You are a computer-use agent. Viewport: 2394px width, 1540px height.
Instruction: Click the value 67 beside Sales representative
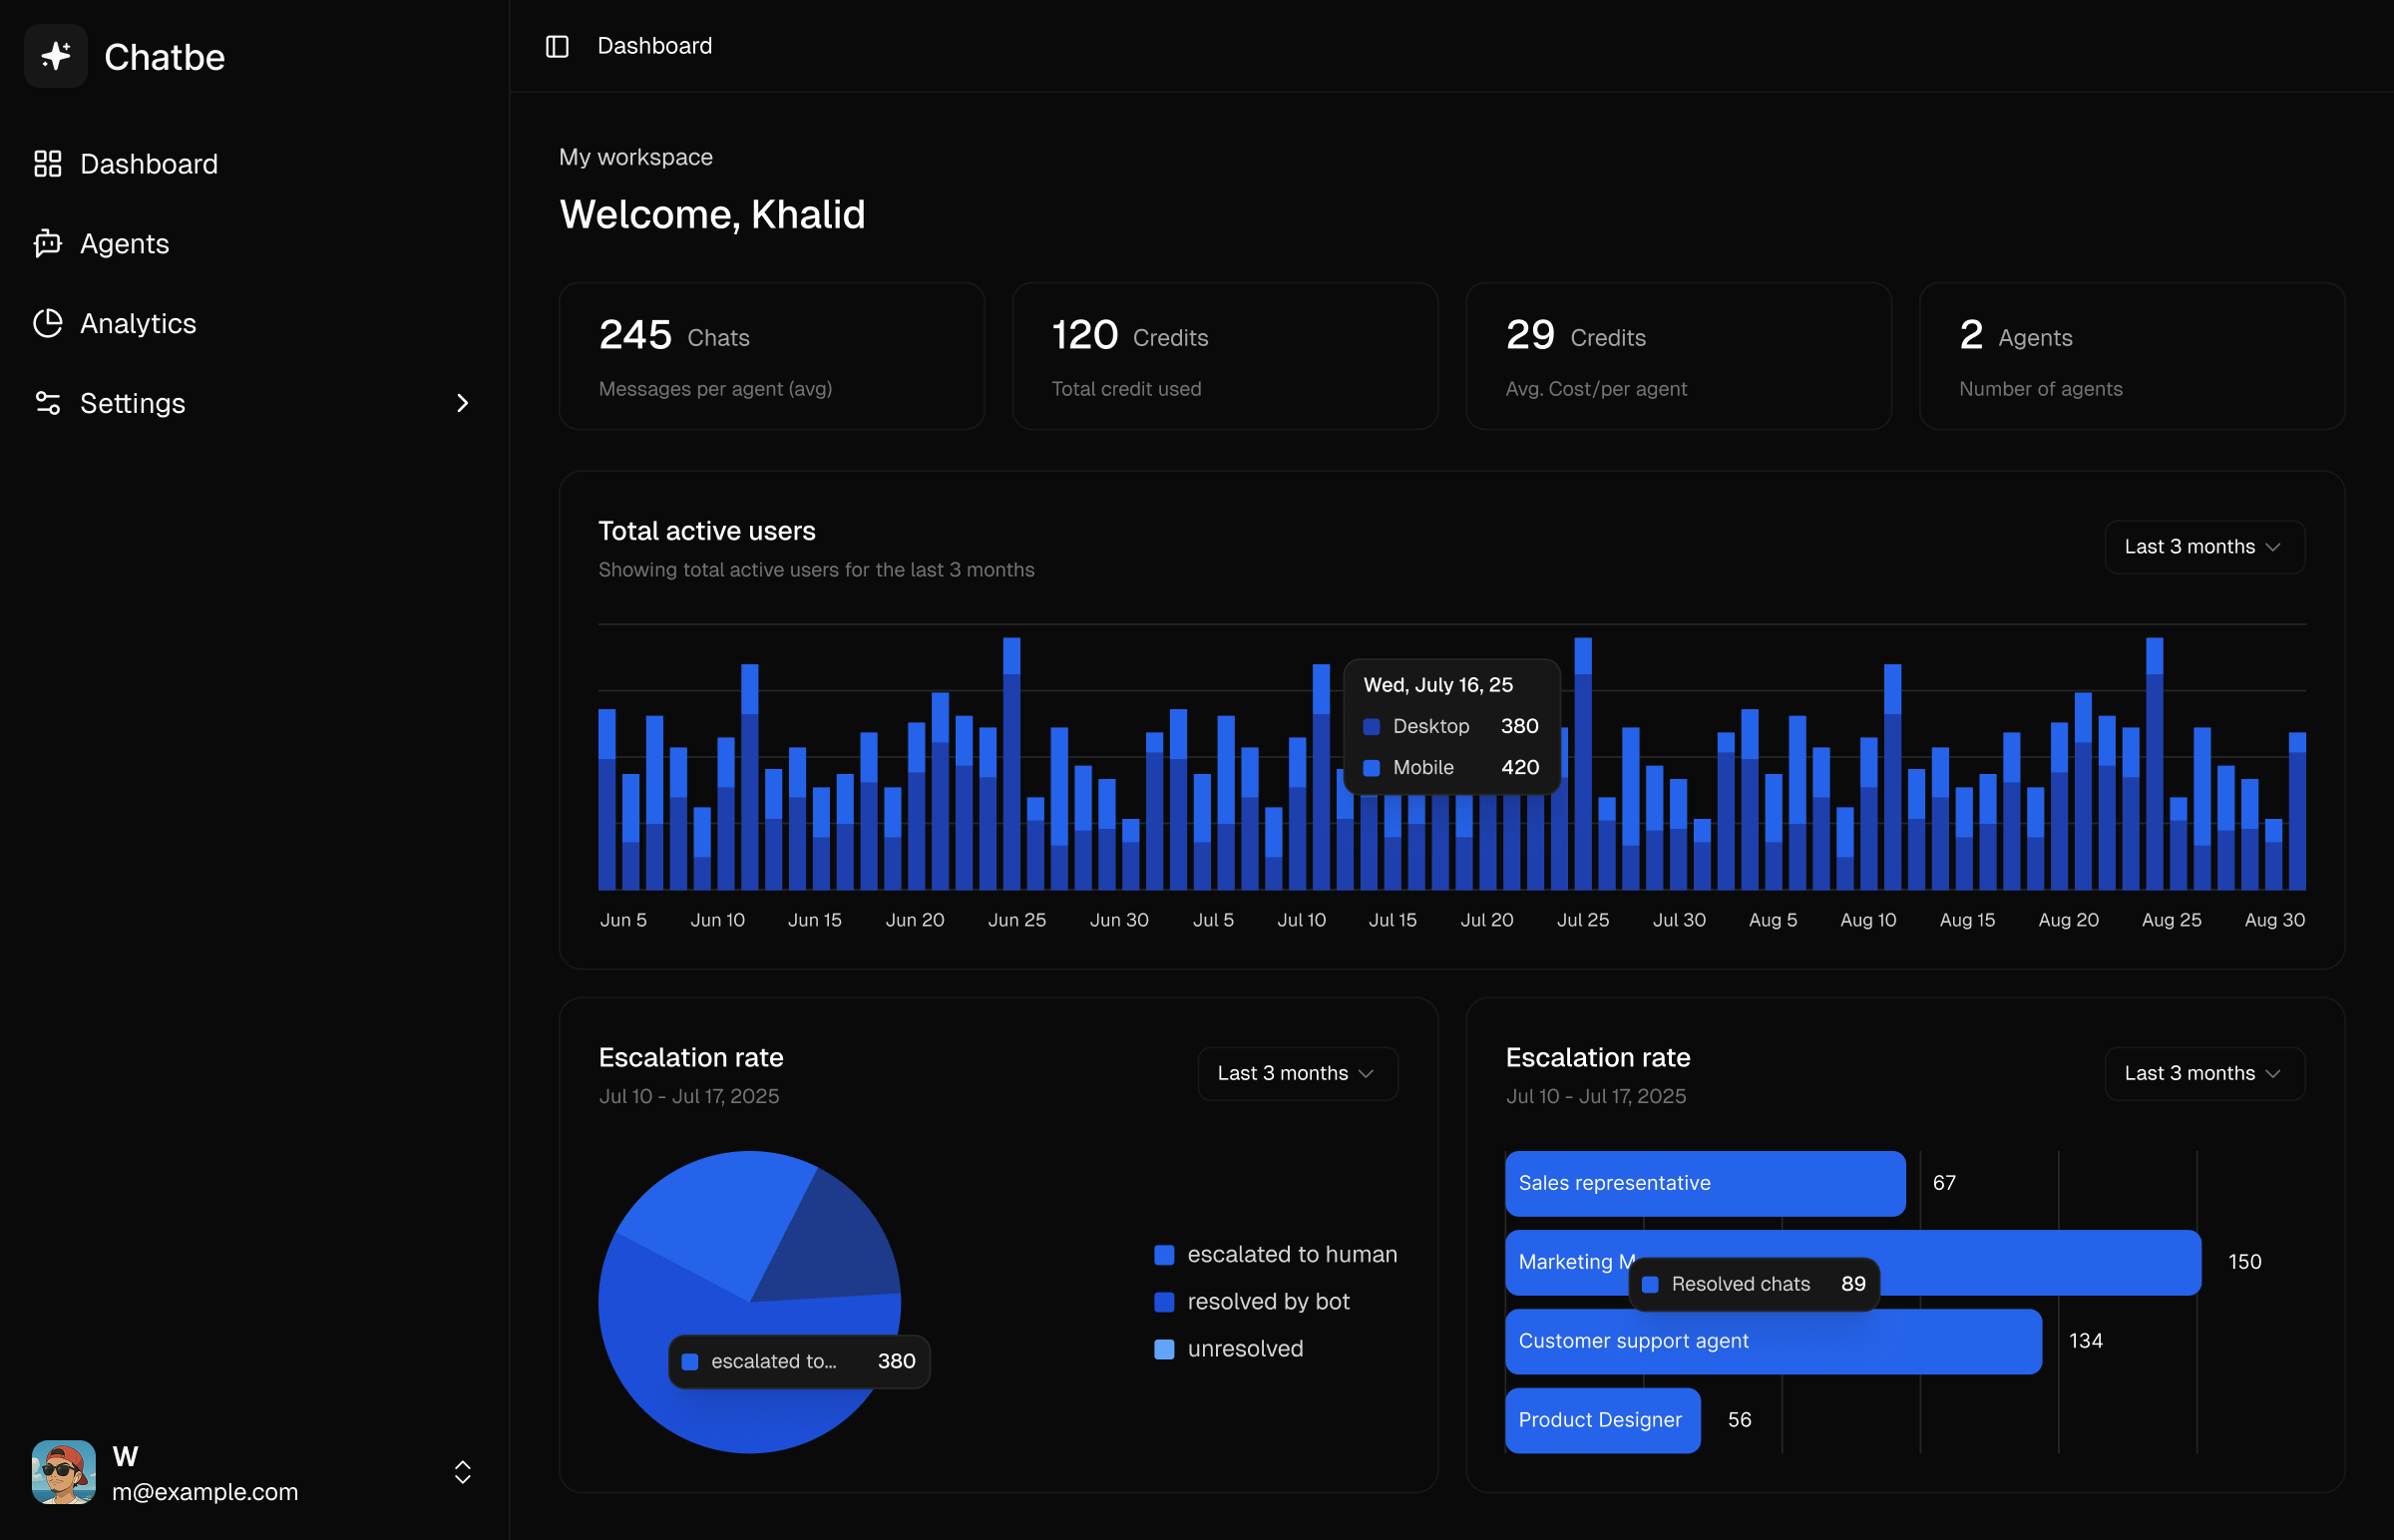click(1943, 1183)
